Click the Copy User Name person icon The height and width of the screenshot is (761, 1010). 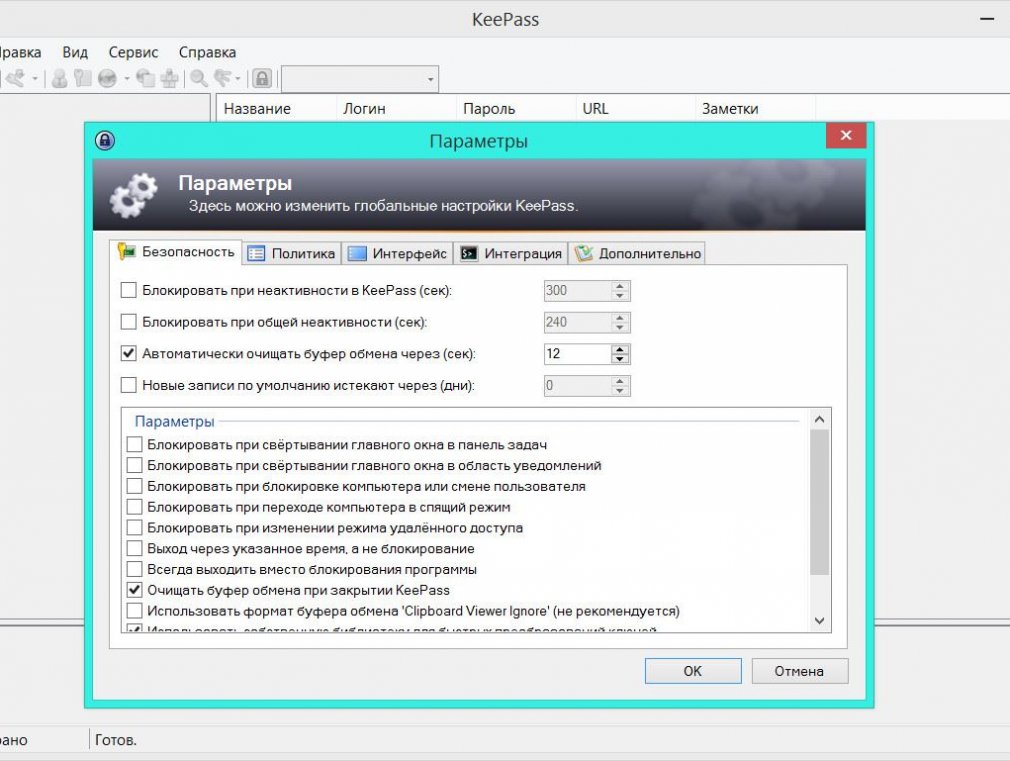[x=59, y=79]
